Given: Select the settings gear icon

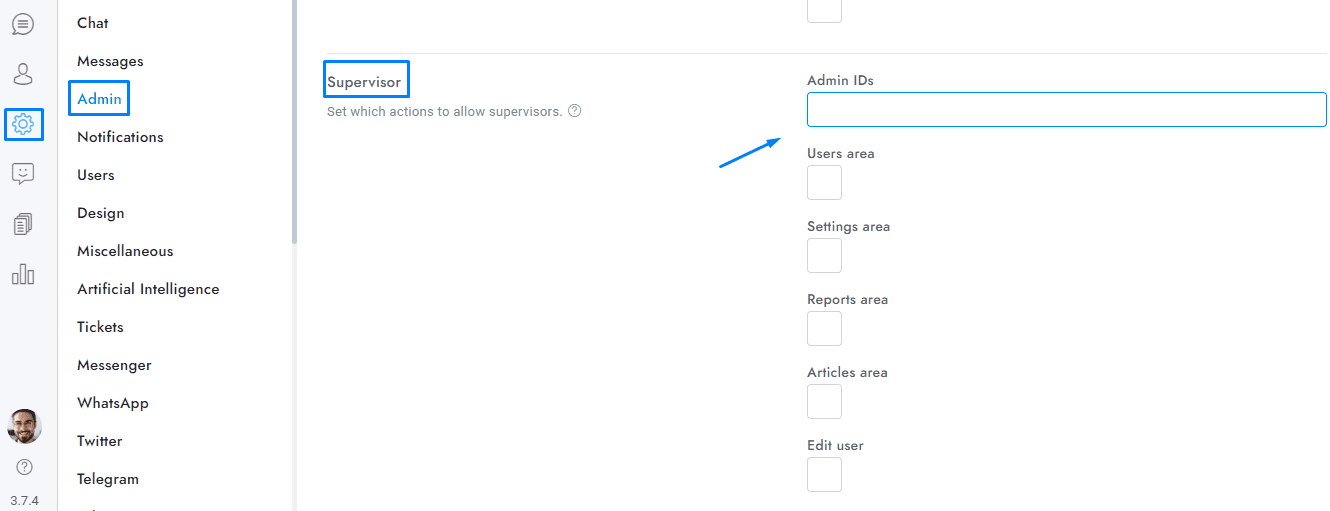Looking at the screenshot, I should pyautogui.click(x=23, y=124).
